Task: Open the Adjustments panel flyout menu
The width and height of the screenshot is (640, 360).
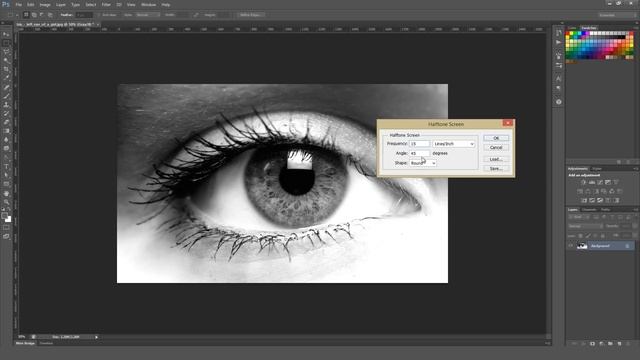Action: (x=636, y=169)
